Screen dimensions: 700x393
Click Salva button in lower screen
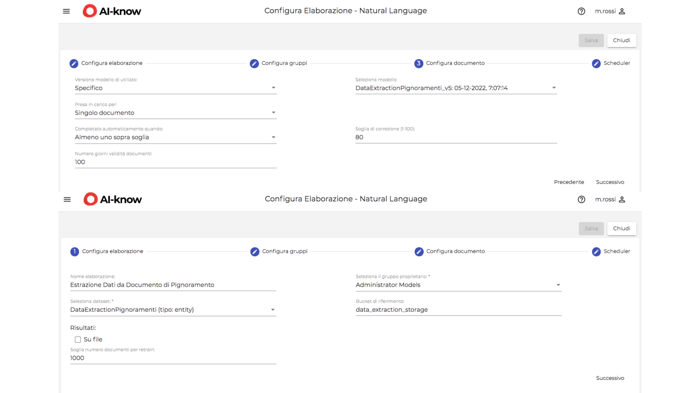tap(591, 228)
